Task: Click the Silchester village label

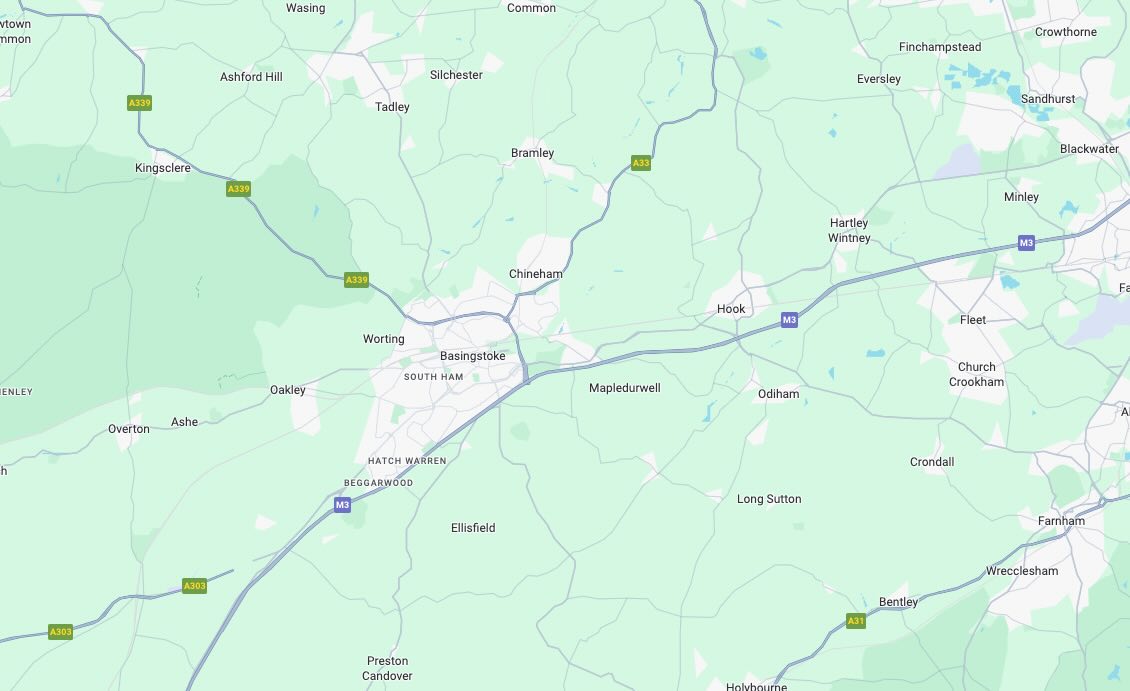Action: (456, 75)
